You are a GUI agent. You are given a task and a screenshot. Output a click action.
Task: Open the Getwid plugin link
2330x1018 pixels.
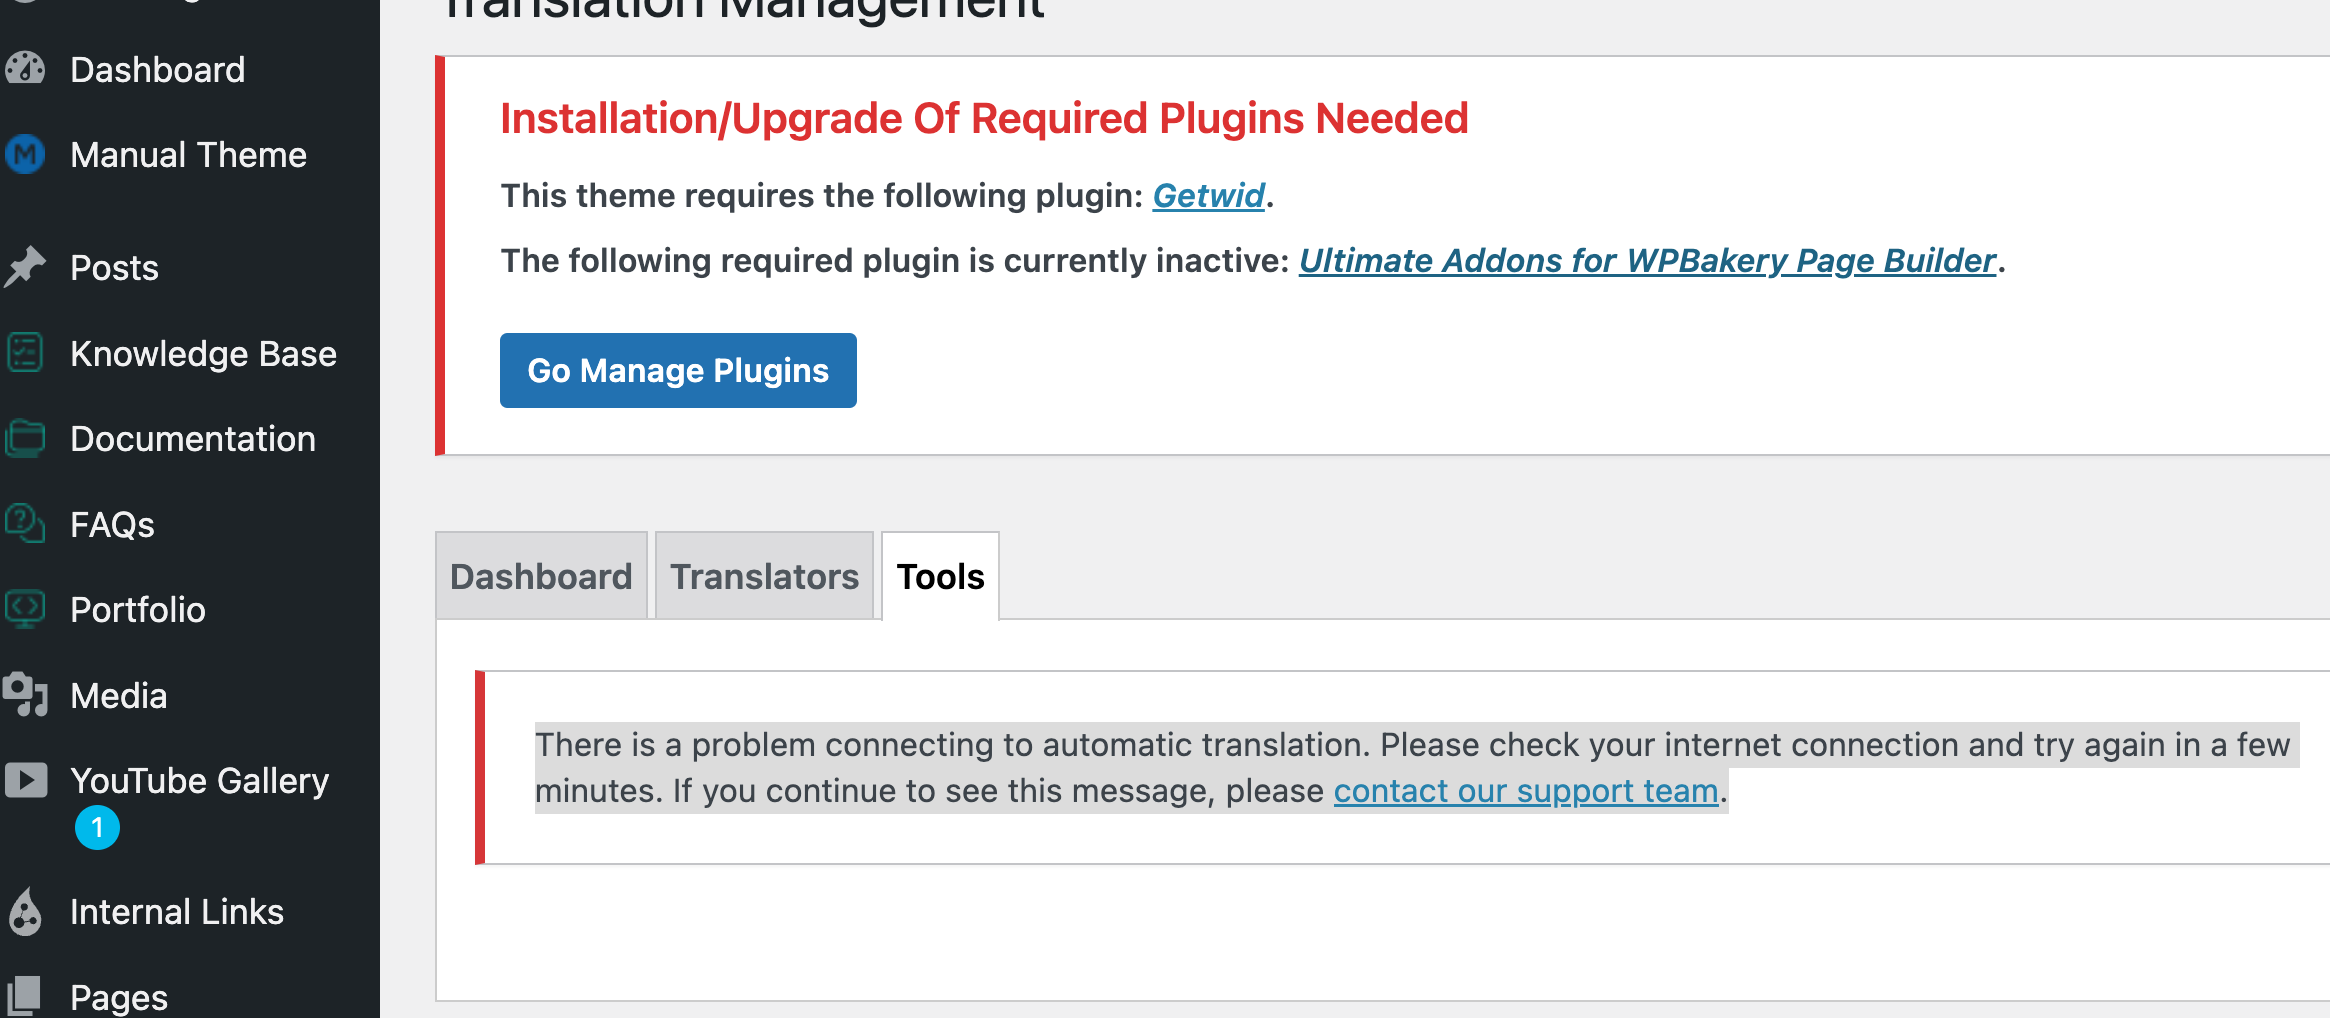1207,195
